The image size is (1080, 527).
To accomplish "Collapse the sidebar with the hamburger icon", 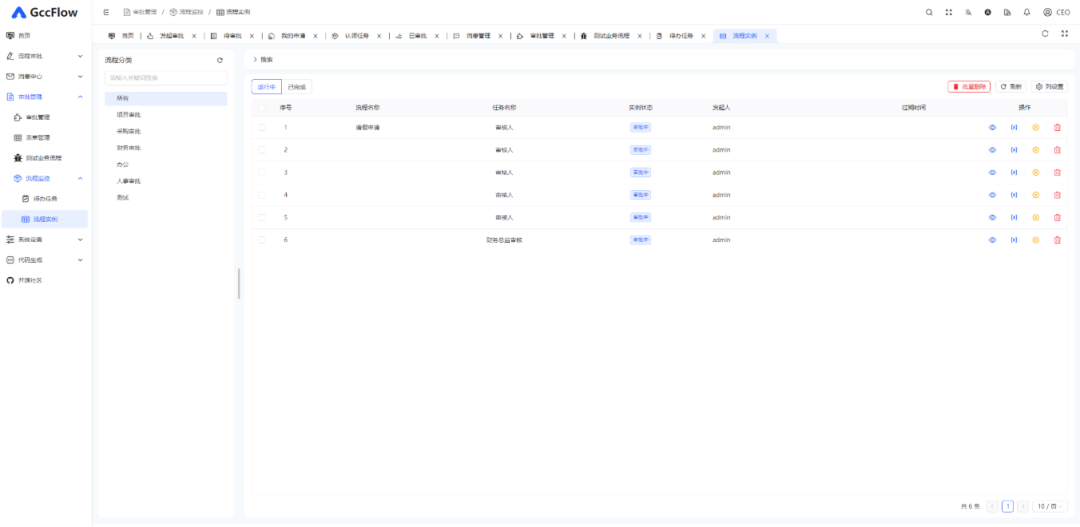I will pyautogui.click(x=105, y=12).
